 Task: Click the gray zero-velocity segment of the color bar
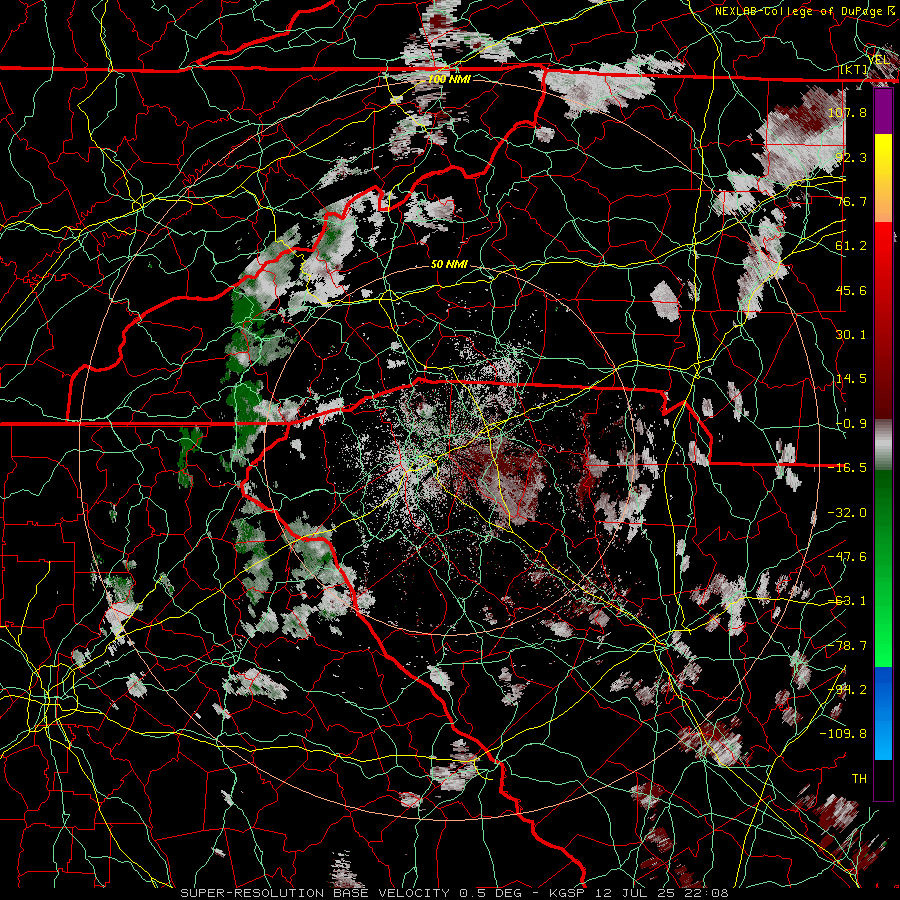[x=883, y=445]
